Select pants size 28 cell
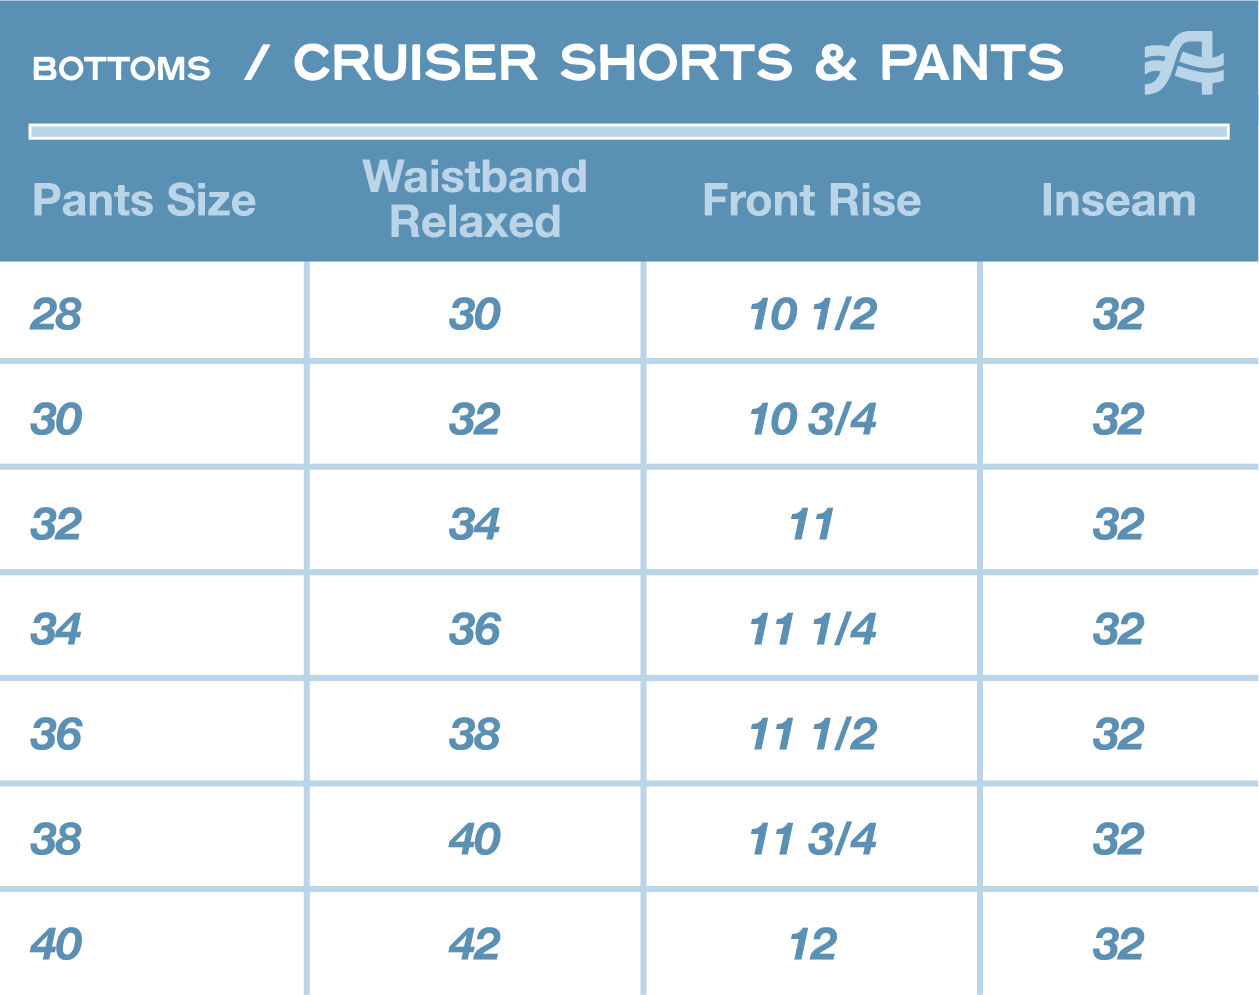This screenshot has width=1259, height=995. coord(56,314)
